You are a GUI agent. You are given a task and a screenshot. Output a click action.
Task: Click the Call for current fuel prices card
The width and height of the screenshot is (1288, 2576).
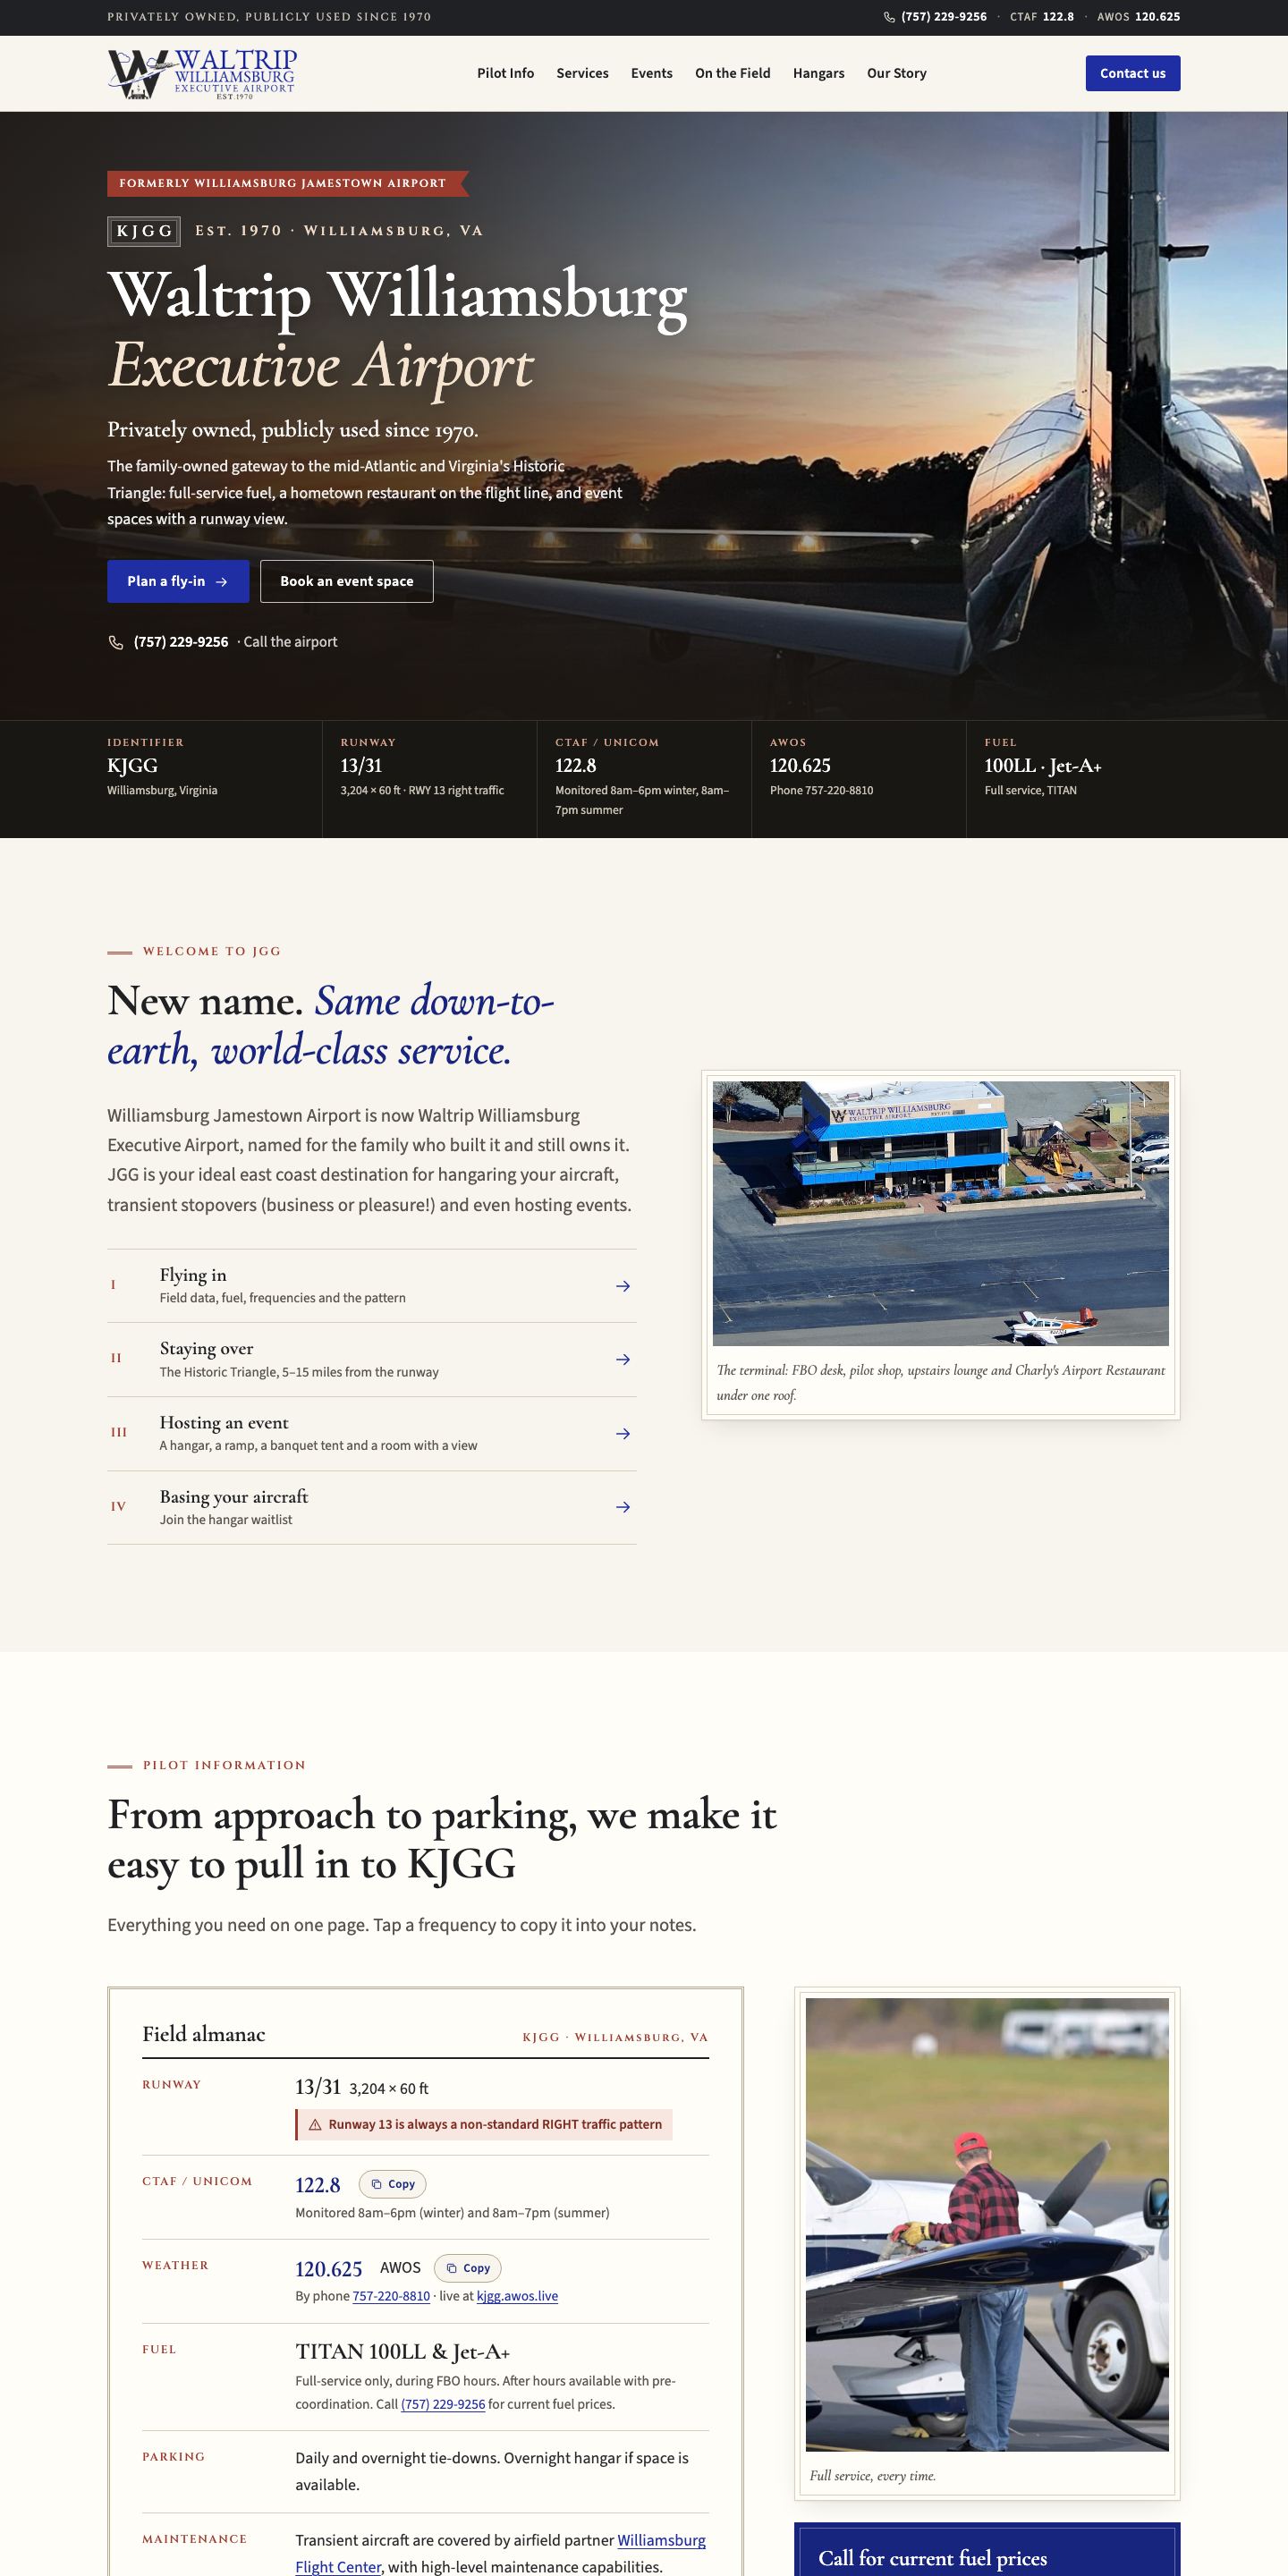click(x=987, y=2549)
